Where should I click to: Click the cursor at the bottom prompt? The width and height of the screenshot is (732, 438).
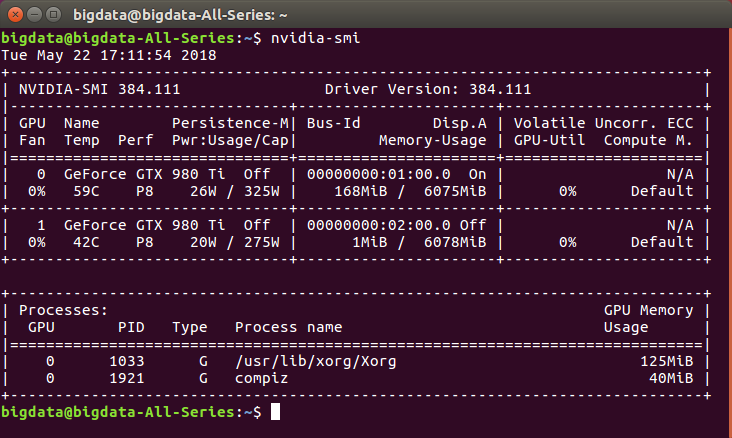[276, 412]
